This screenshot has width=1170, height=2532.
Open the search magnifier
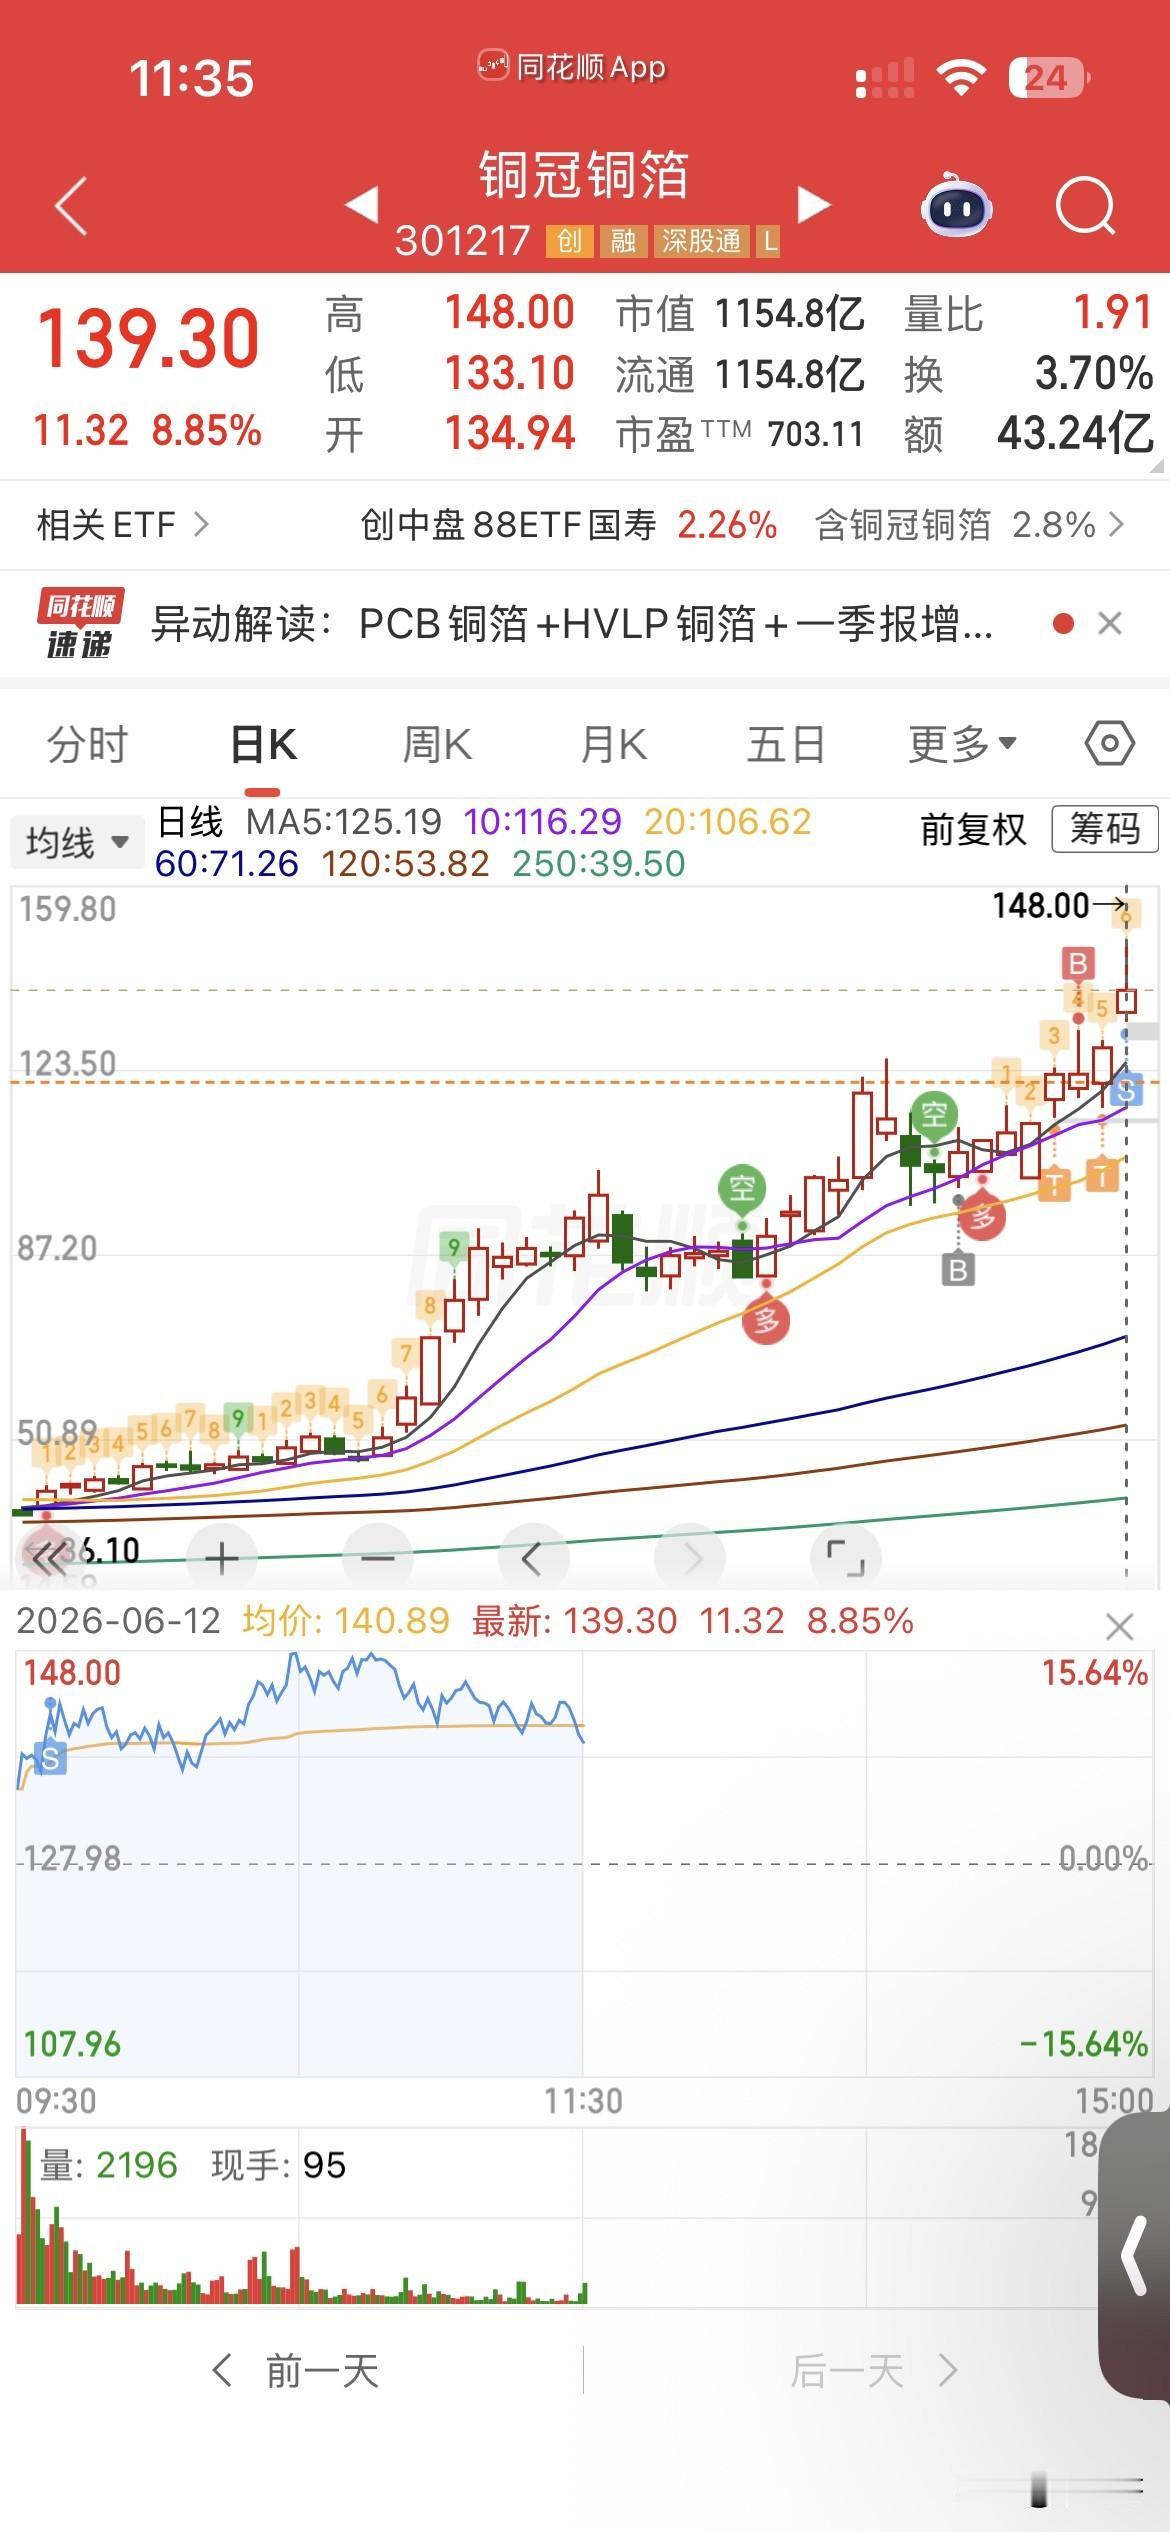tap(1085, 206)
